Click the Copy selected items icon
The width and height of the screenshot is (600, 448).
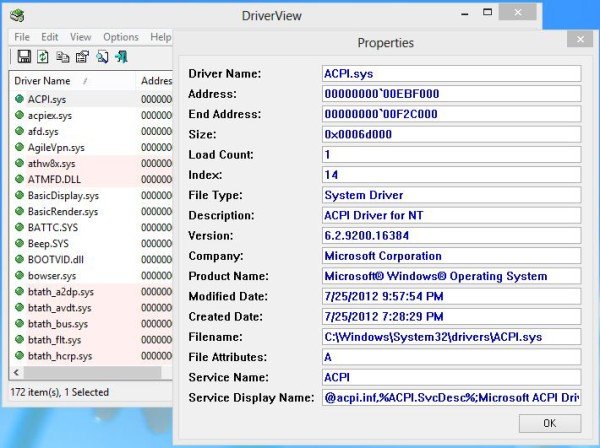63,57
